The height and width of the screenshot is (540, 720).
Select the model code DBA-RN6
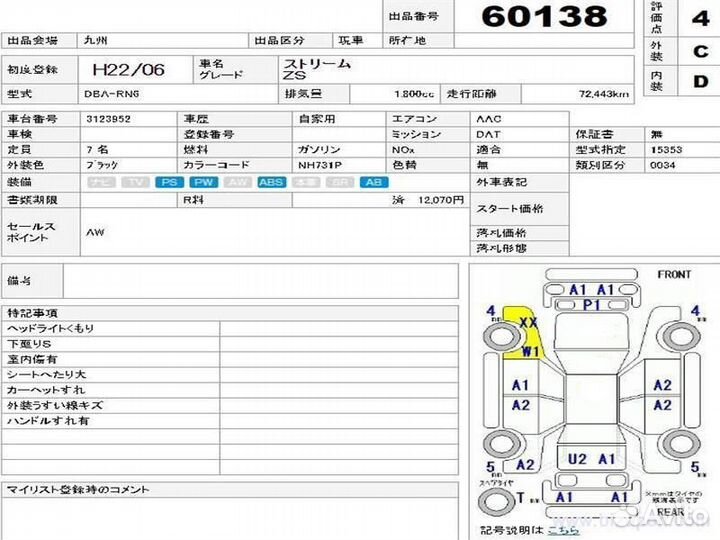tap(112, 94)
